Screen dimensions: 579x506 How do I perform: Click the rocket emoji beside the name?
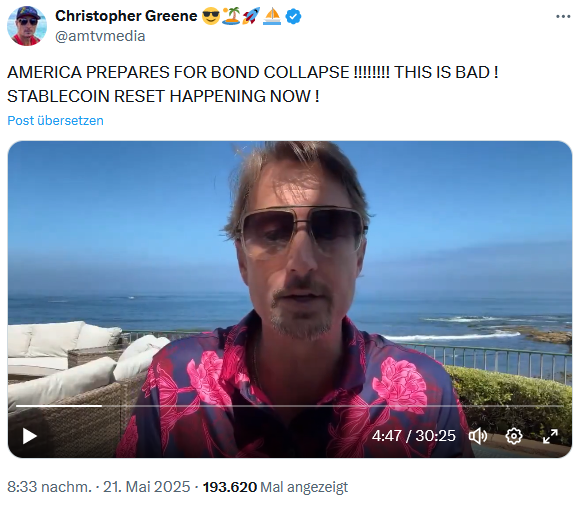coord(251,16)
